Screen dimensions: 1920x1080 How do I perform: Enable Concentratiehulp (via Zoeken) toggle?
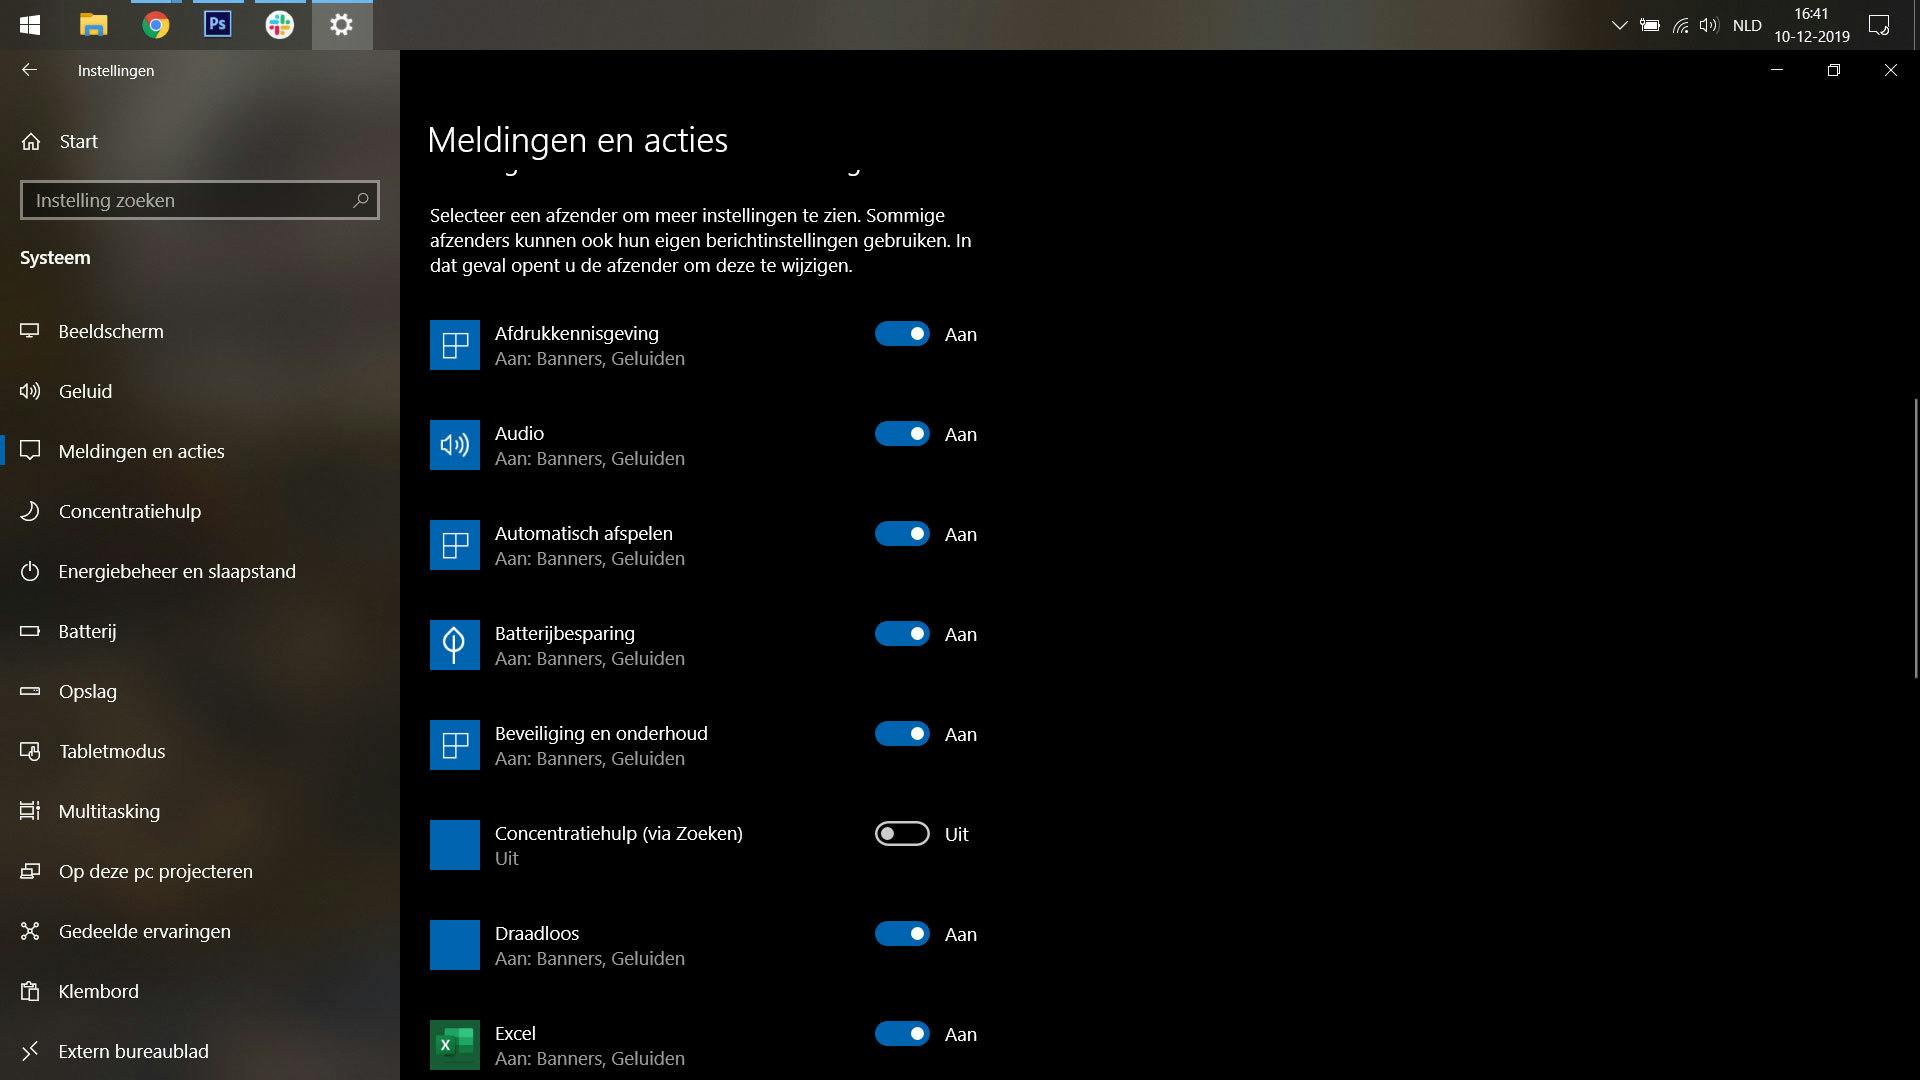pos(902,834)
